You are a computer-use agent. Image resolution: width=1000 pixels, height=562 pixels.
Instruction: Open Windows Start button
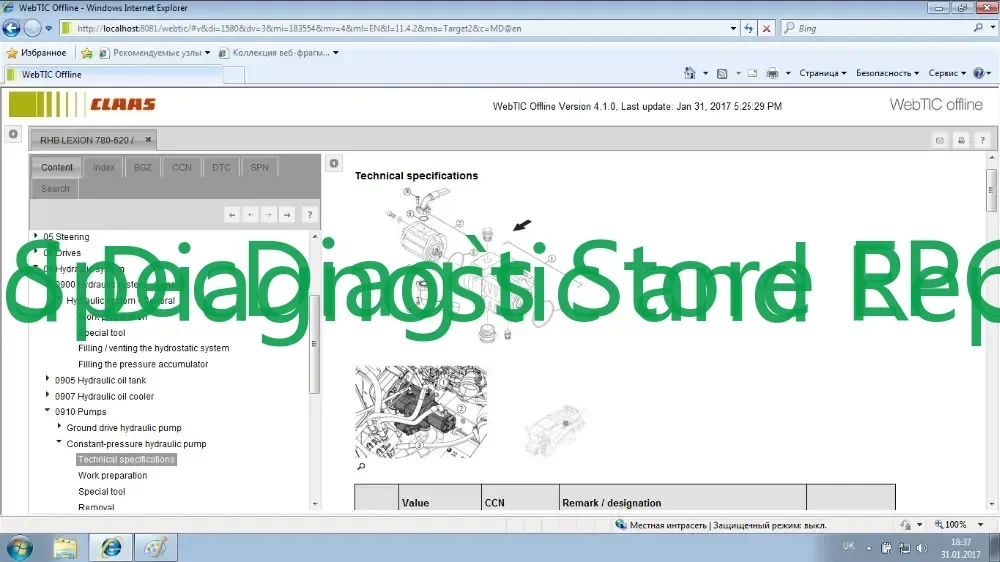click(x=19, y=548)
